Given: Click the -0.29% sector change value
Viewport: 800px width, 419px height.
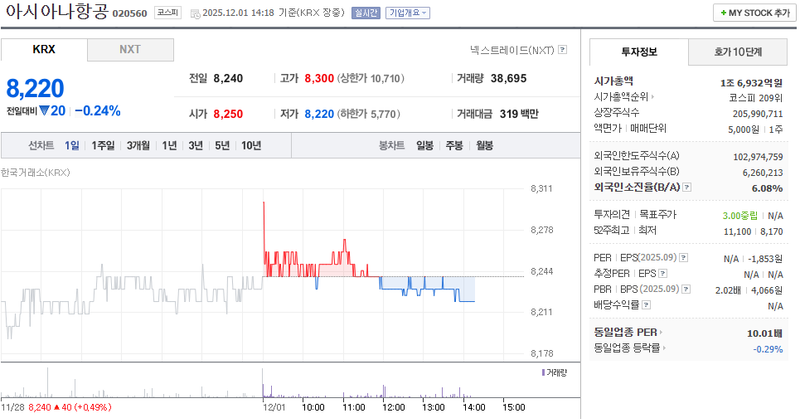Looking at the screenshot, I should [x=768, y=349].
